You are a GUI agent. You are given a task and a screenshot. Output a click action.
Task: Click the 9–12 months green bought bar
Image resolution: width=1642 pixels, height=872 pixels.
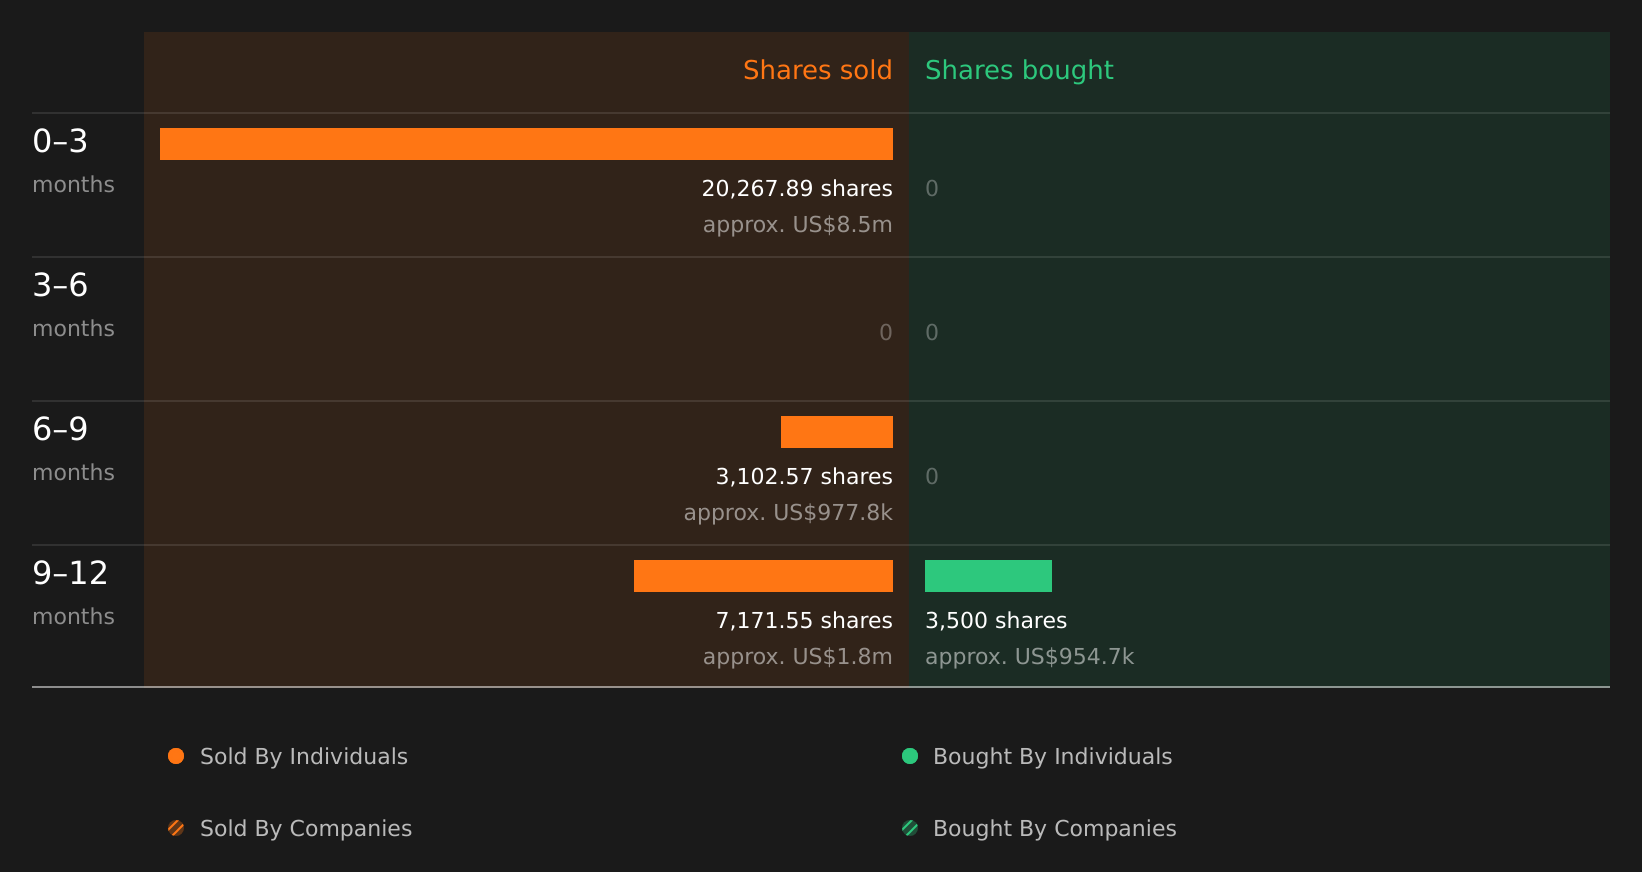point(988,576)
